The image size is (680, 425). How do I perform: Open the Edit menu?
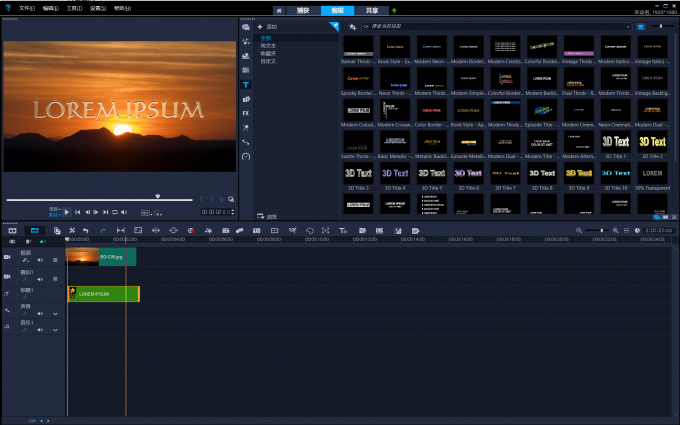51,8
